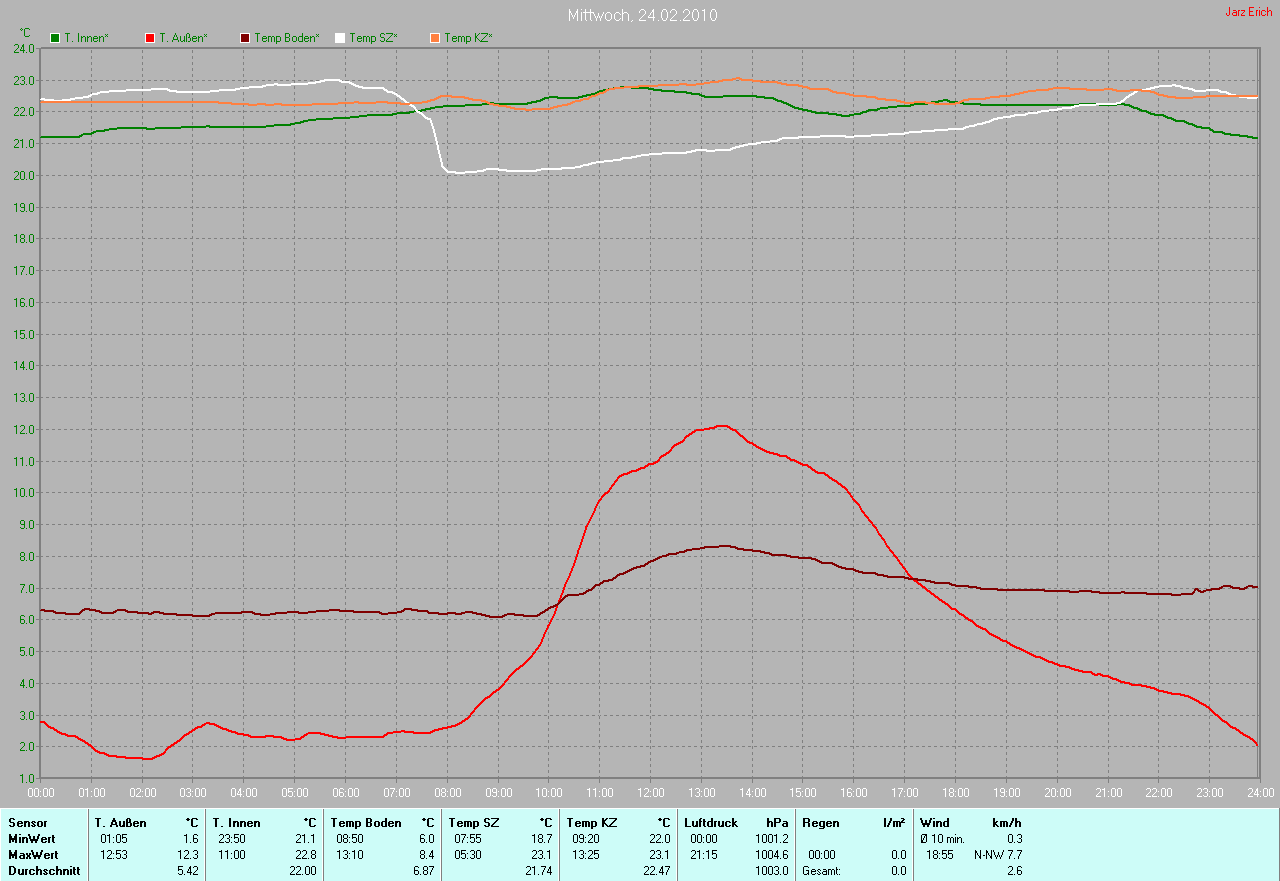Select the 'T. Außen*' legend label
Image resolution: width=1280 pixels, height=881 pixels.
pyautogui.click(x=184, y=38)
